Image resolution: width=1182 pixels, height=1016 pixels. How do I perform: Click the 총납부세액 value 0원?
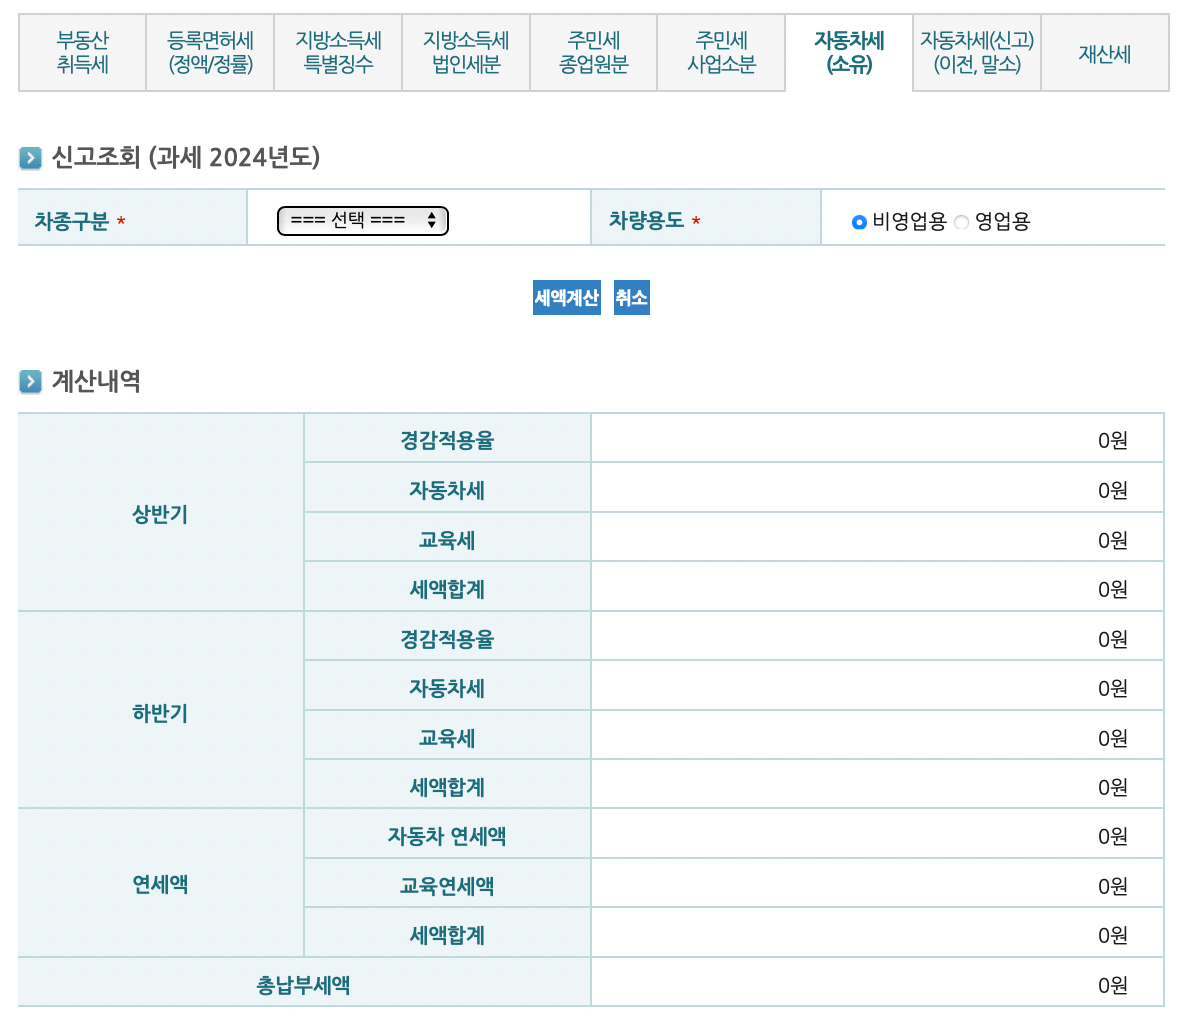(1113, 984)
